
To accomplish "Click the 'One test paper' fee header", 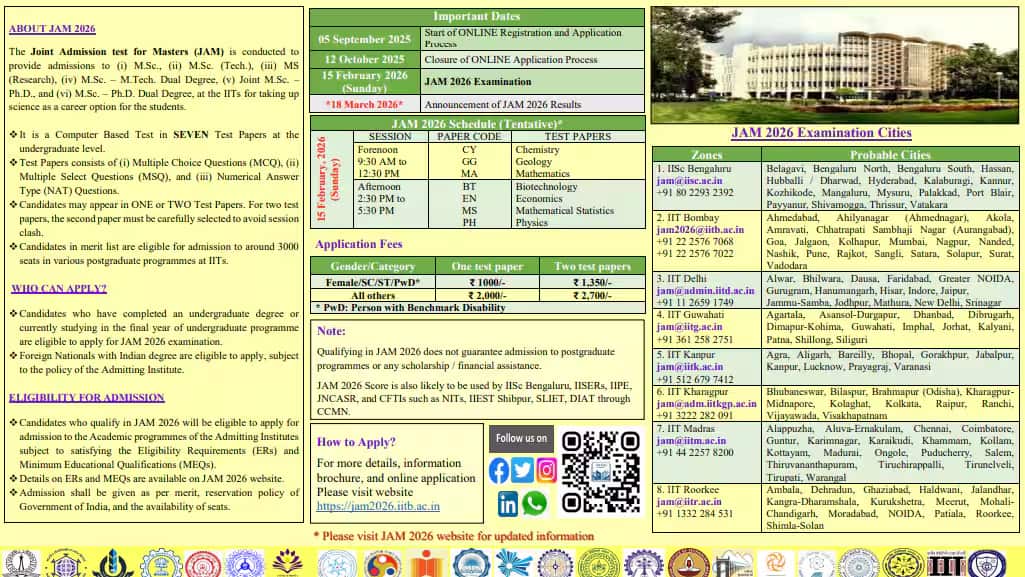I will click(x=487, y=266).
